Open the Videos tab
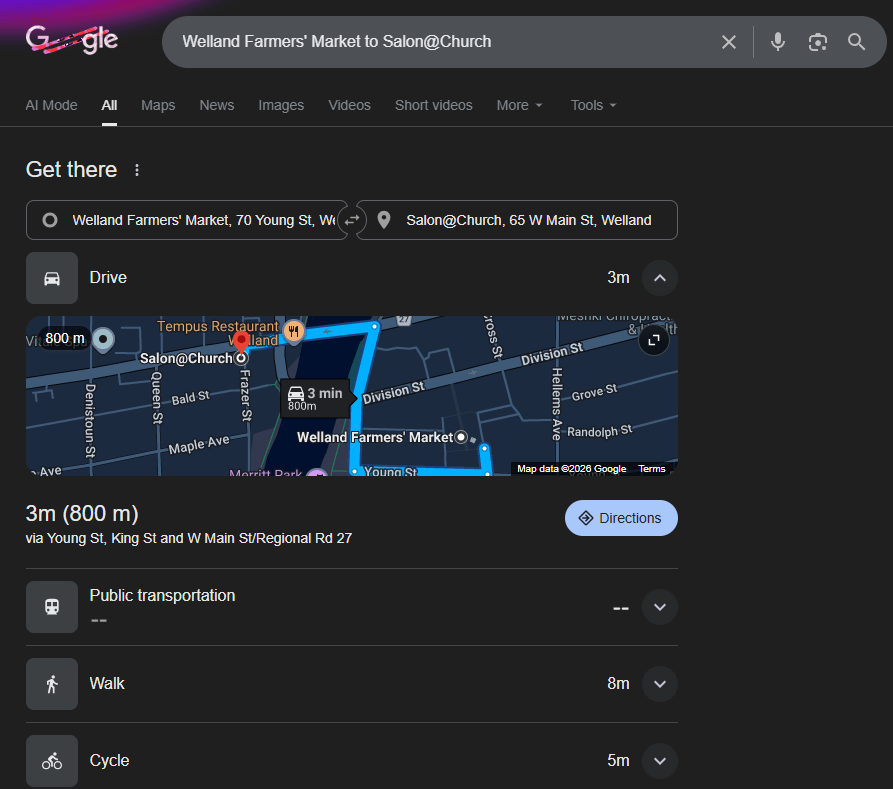893x789 pixels. tap(349, 105)
